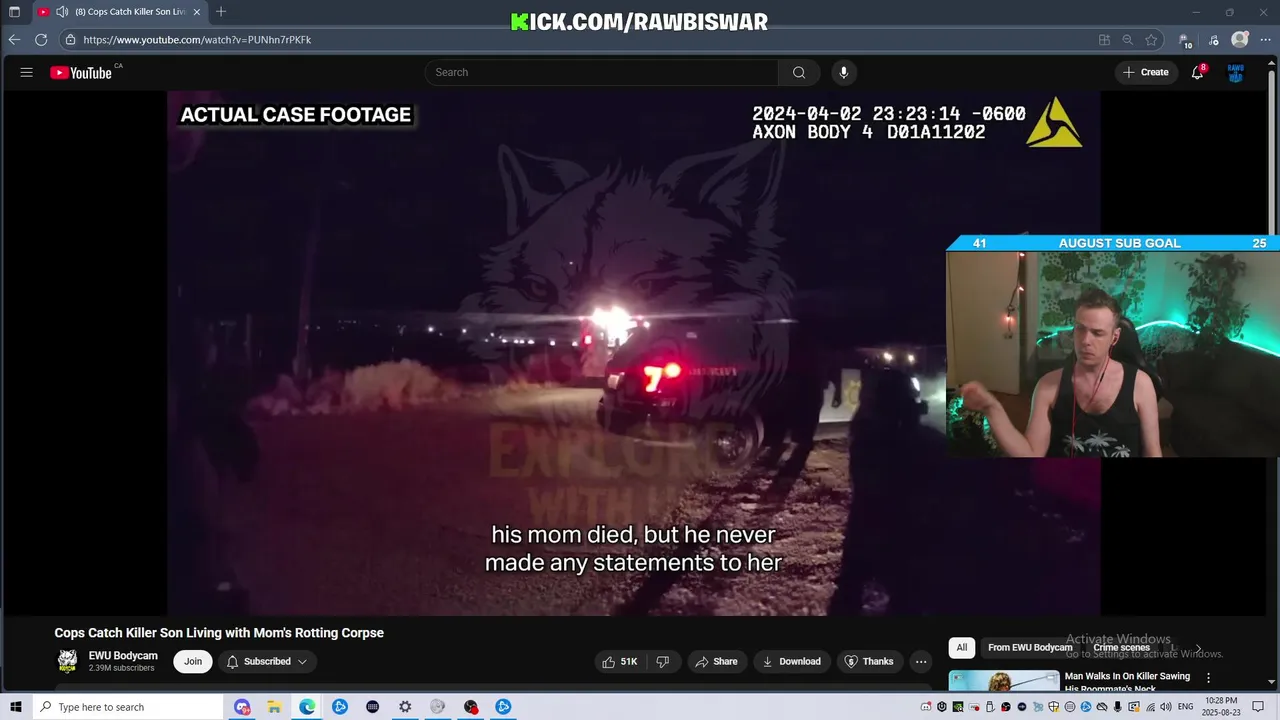
Task: Open YouTube notifications bell
Action: [1197, 72]
